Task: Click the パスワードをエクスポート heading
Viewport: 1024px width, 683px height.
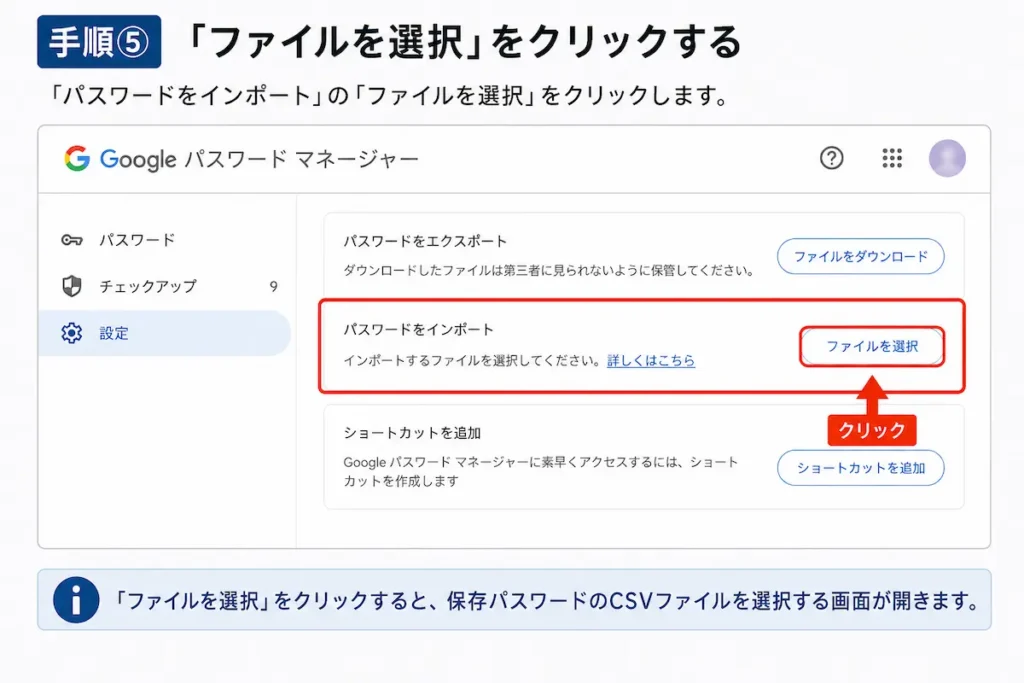Action: pyautogui.click(x=426, y=241)
